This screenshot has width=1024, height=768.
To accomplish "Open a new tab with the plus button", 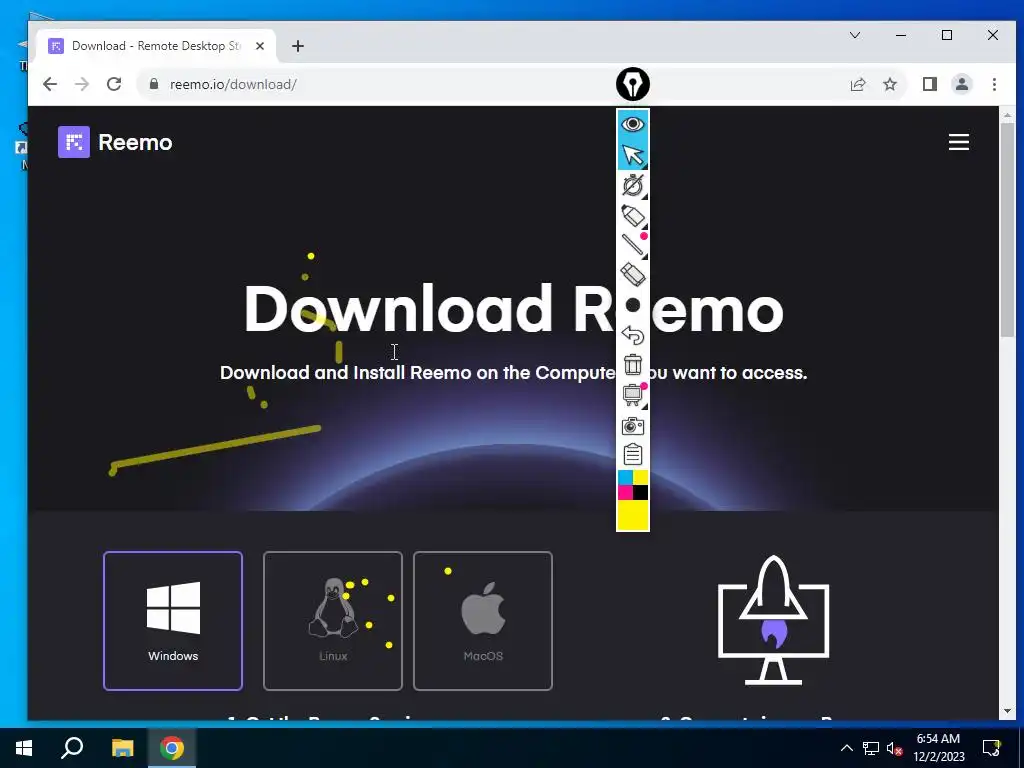I will tap(298, 46).
